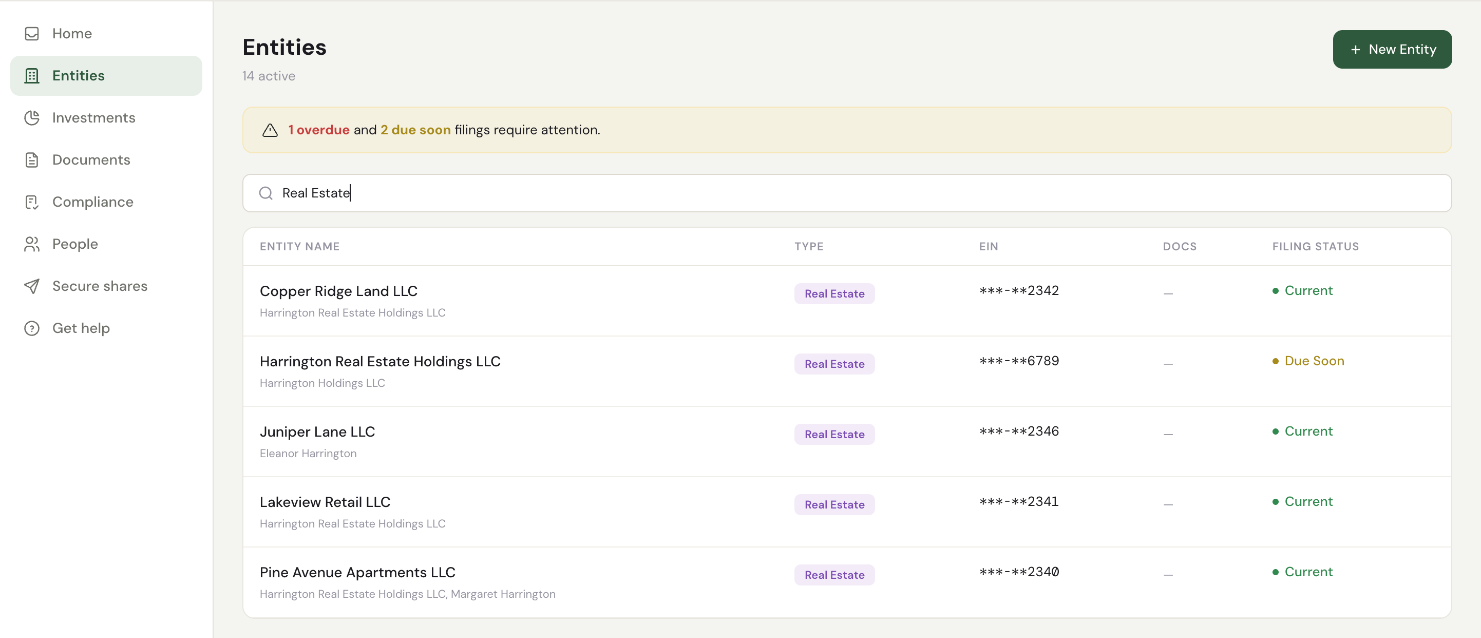Click the Entity Name column header
This screenshot has width=1481, height=638.
coord(300,246)
